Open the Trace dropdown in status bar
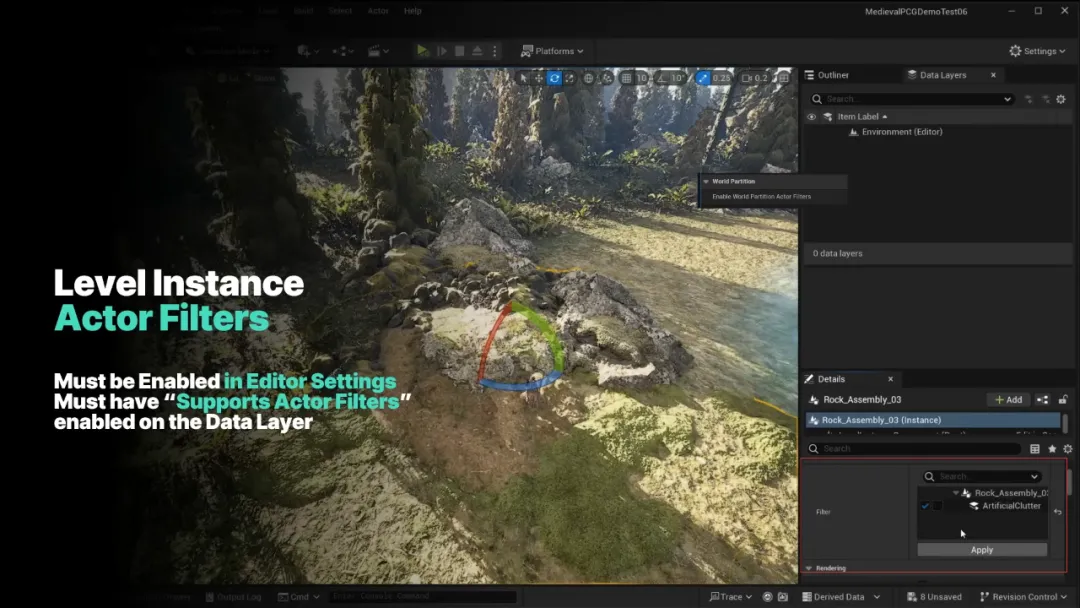This screenshot has height=608, width=1080. point(730,597)
